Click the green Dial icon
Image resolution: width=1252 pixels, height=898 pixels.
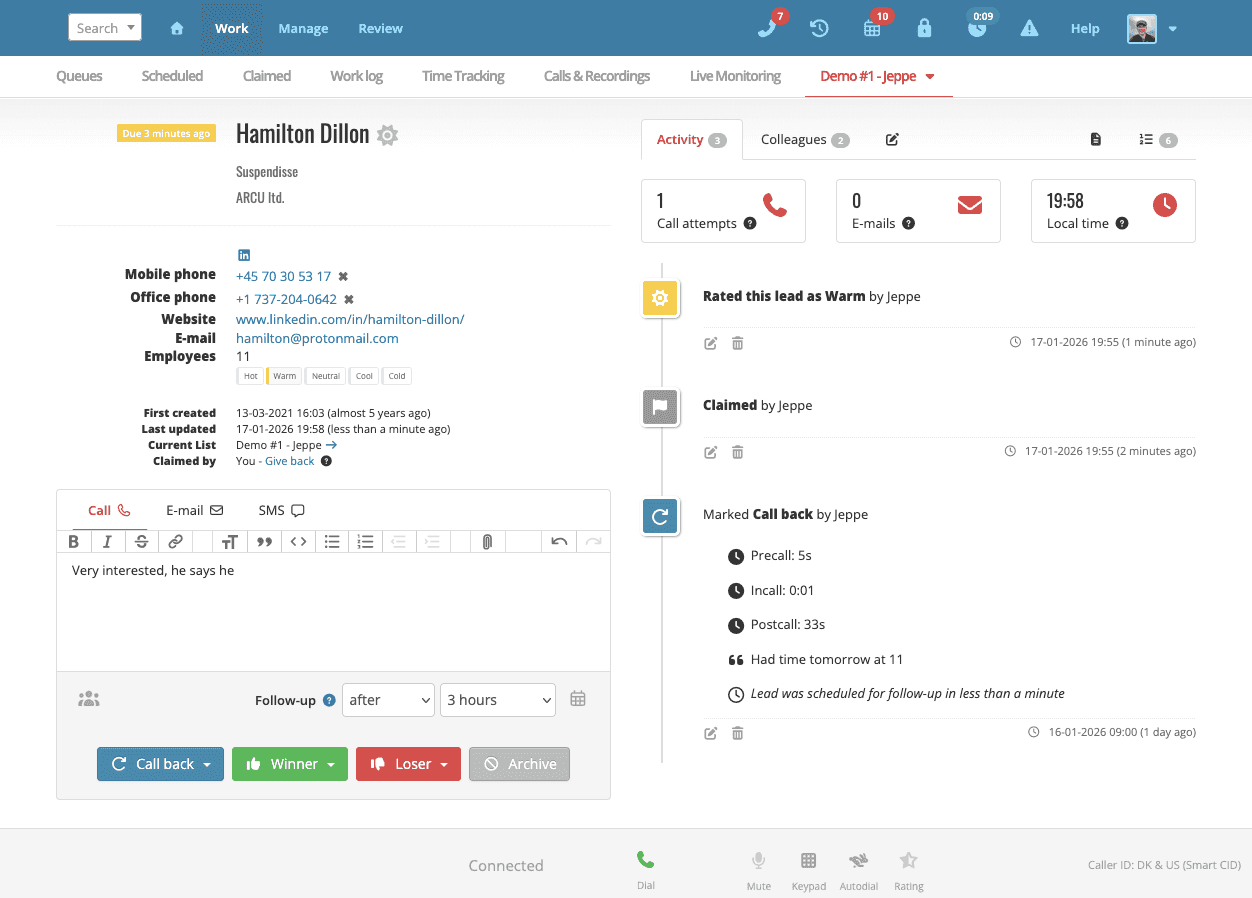(x=645, y=859)
